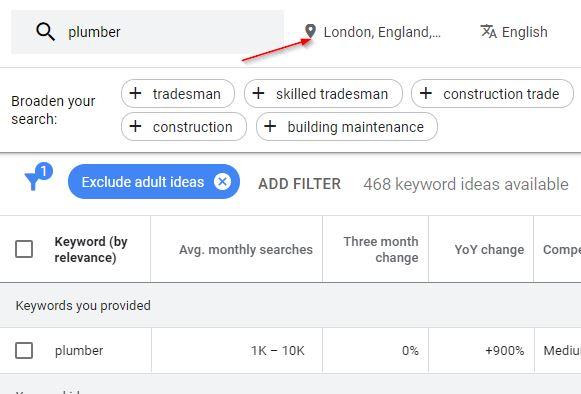Screen dimensions: 581x394
Task: Click the language translate icon
Action: pos(488,32)
